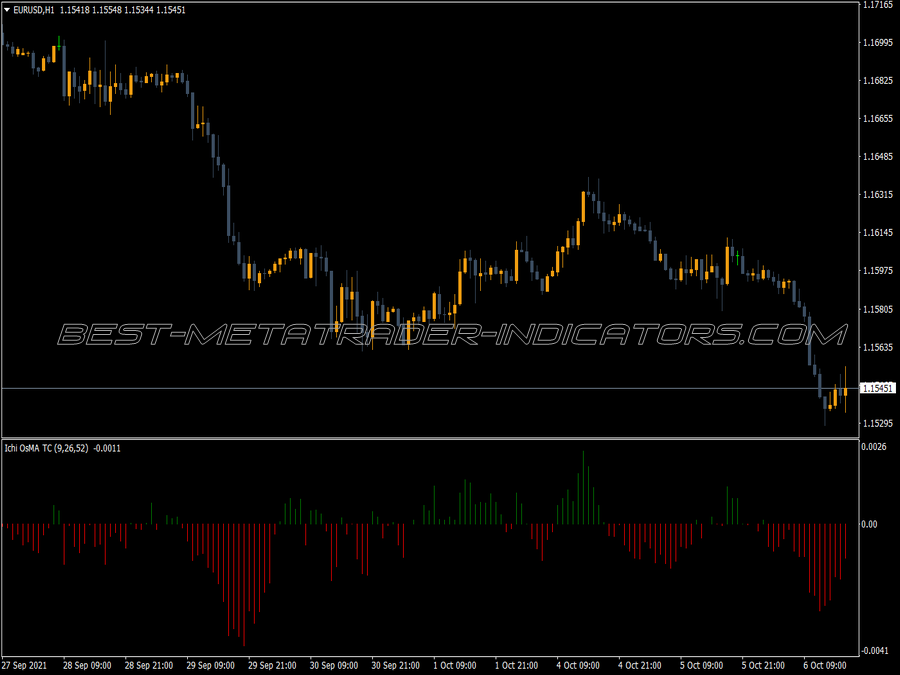This screenshot has width=900, height=675.
Task: Click the 1.16485 price scale label
Action: [878, 156]
